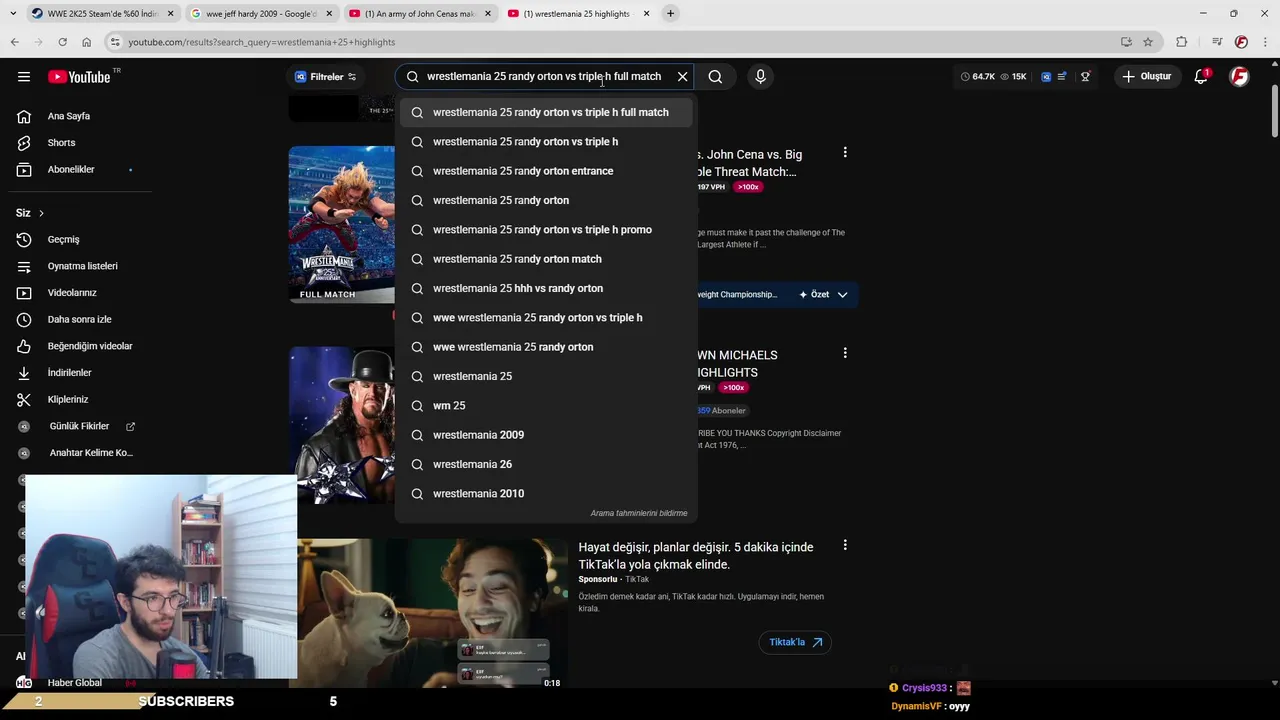Open Daha sonra izle list
Screen dimensions: 1280x720
(79, 319)
